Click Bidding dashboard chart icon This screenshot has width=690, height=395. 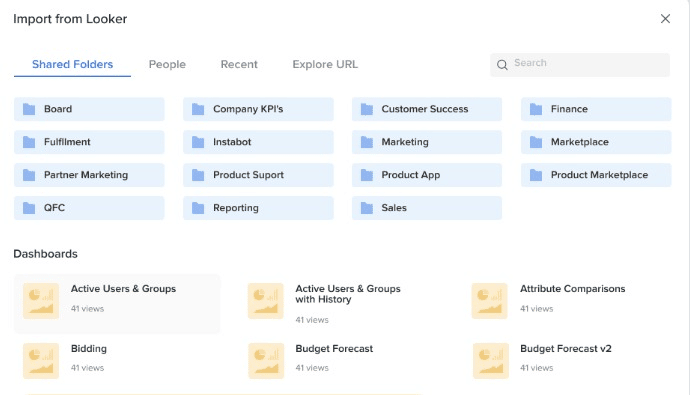pos(41,361)
